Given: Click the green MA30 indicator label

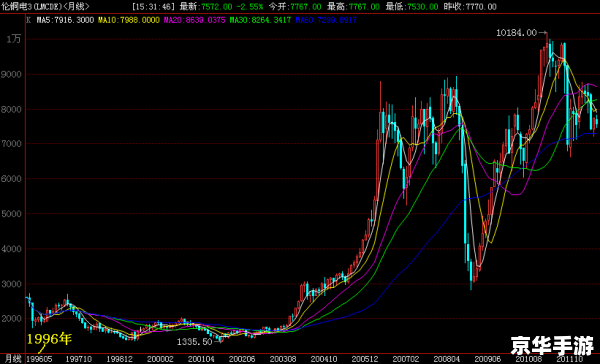Looking at the screenshot, I should click(x=260, y=20).
